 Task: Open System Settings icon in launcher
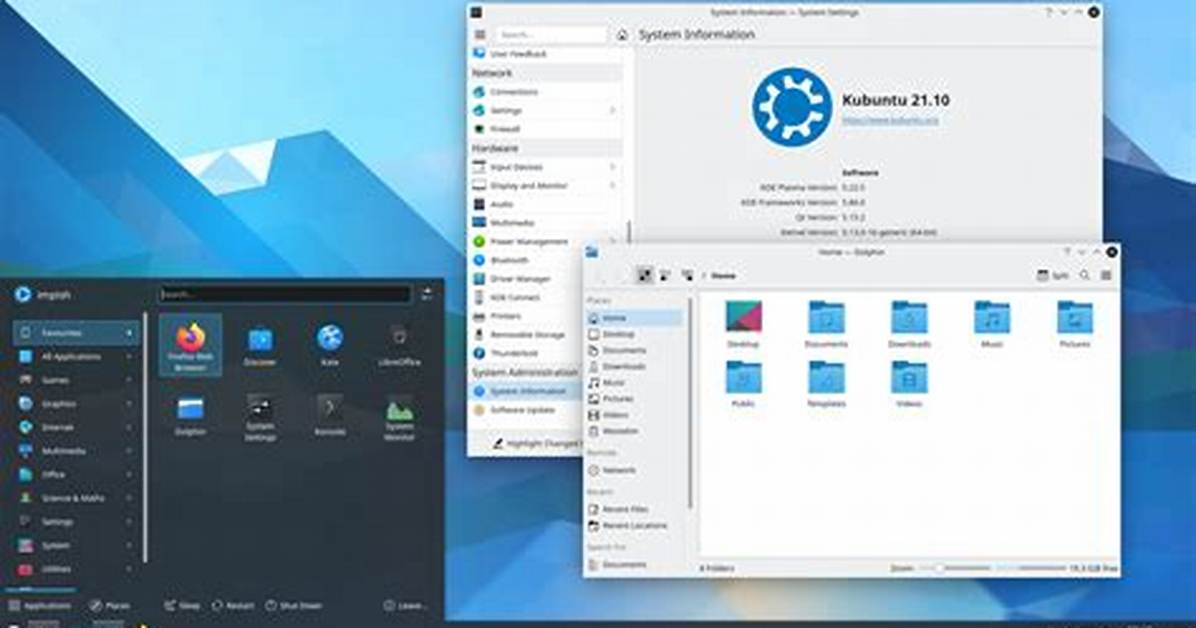(260, 417)
